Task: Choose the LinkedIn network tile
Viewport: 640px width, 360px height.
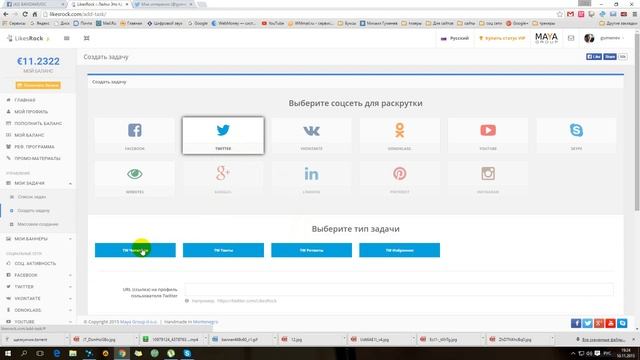Action: pos(311,179)
